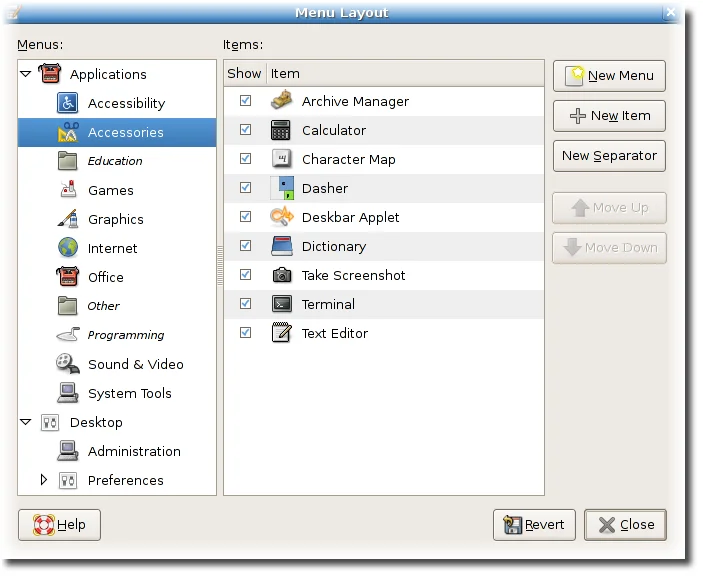Click the New Separator button
This screenshot has width=703, height=577.
click(609, 156)
